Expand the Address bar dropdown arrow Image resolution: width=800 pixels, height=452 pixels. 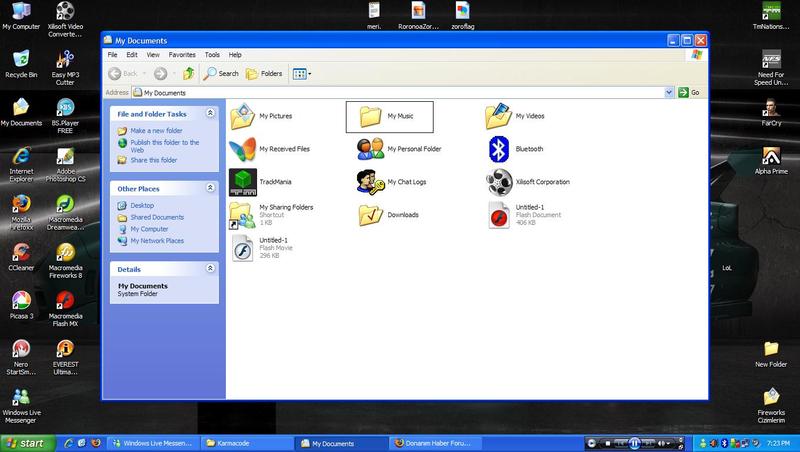coord(669,92)
